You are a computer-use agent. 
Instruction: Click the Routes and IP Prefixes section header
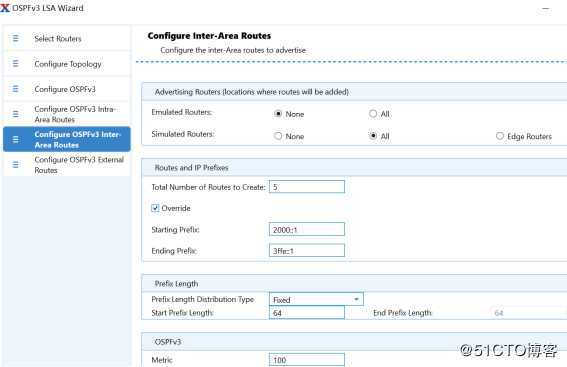(x=354, y=167)
